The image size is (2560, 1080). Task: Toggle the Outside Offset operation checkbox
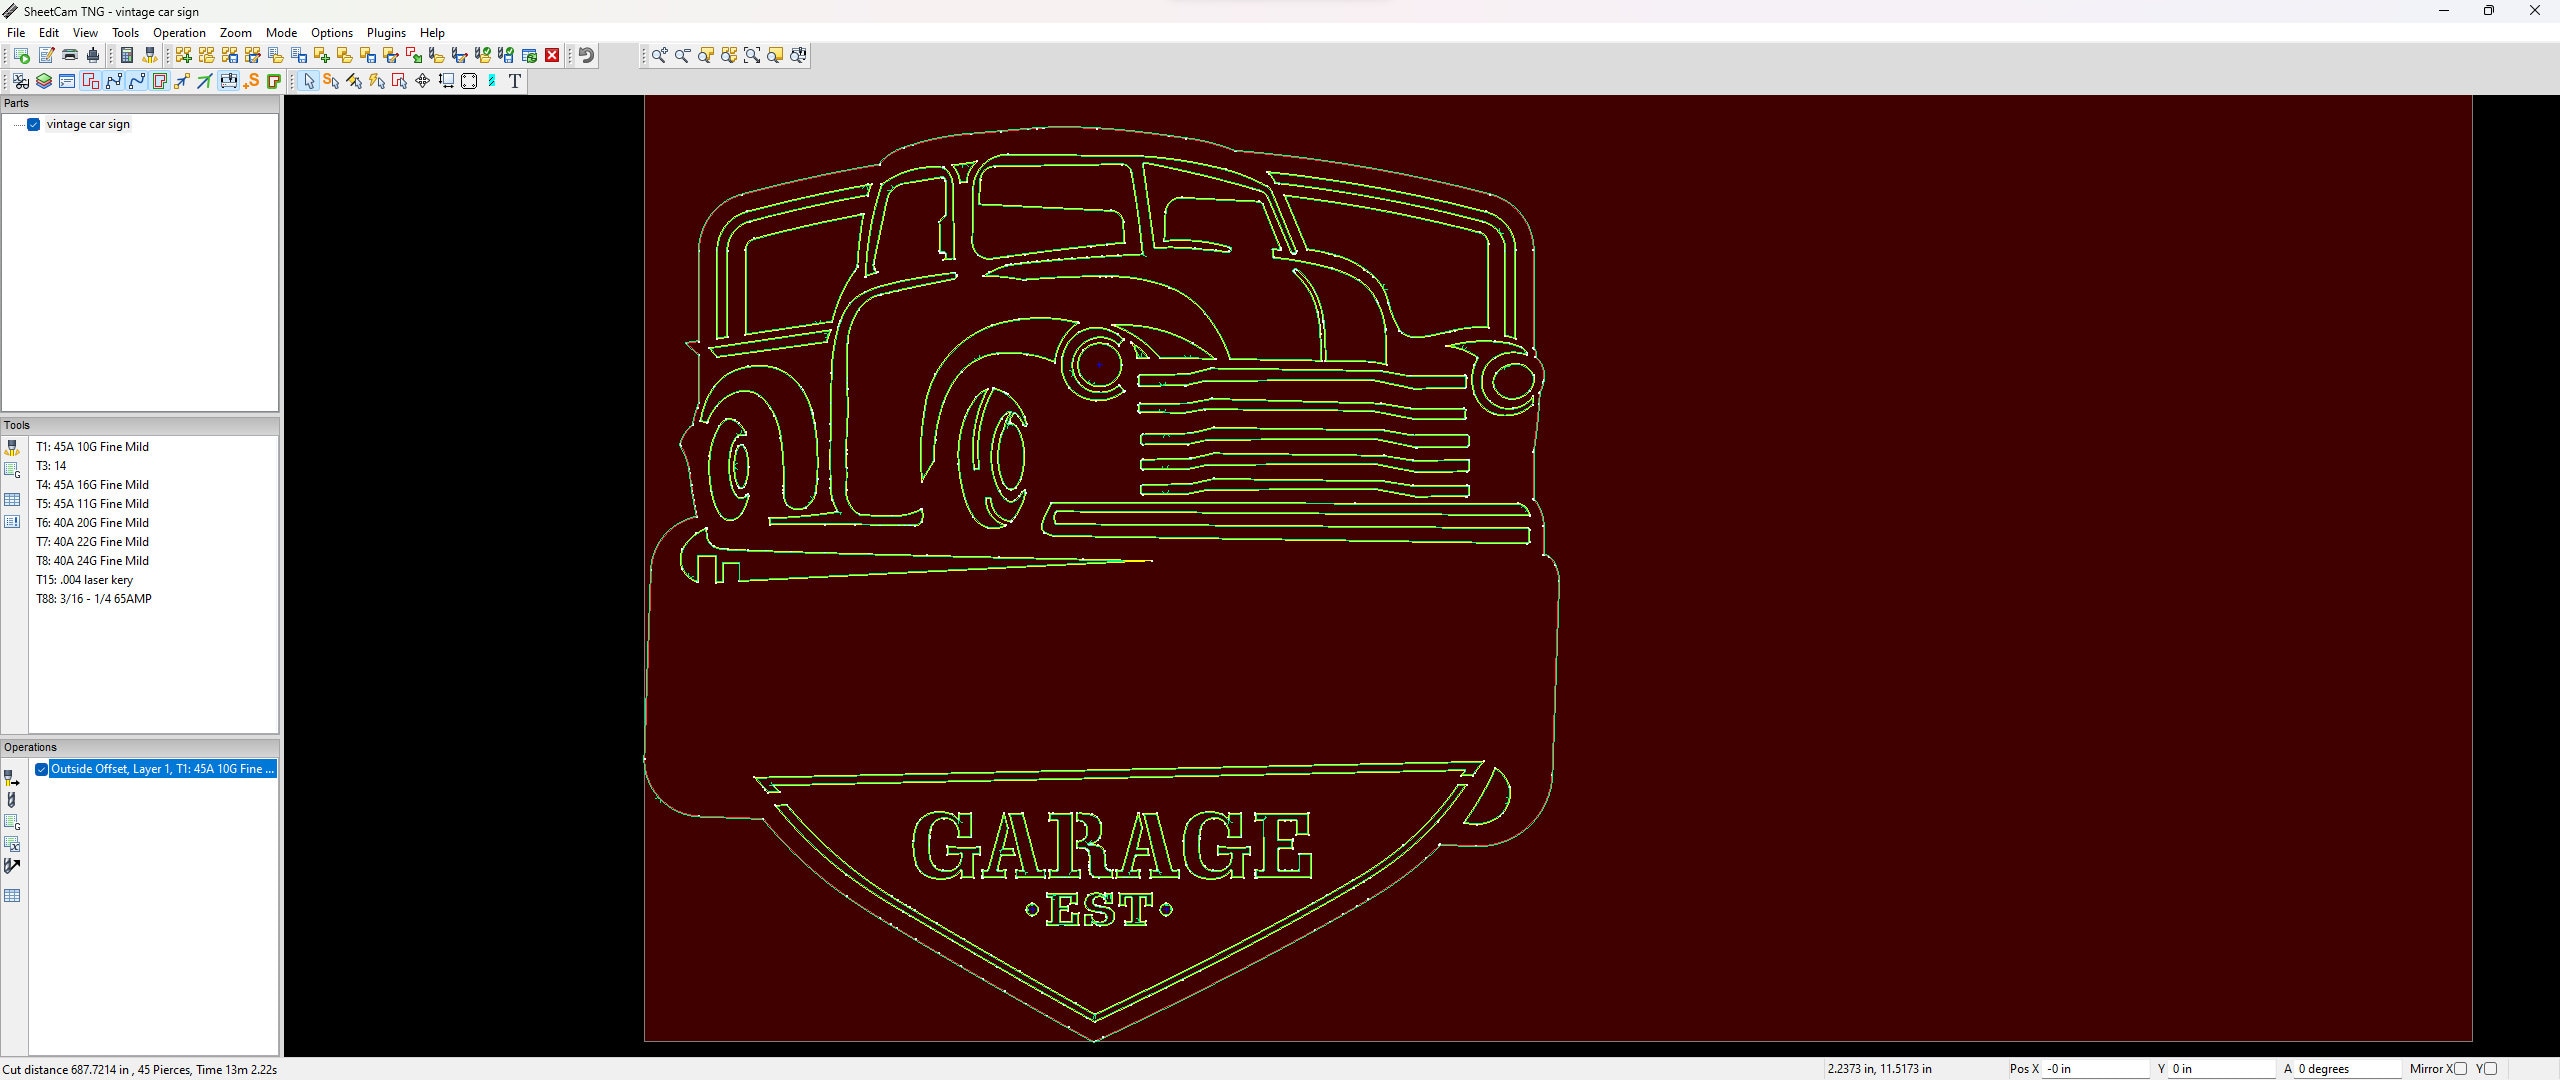tap(42, 768)
